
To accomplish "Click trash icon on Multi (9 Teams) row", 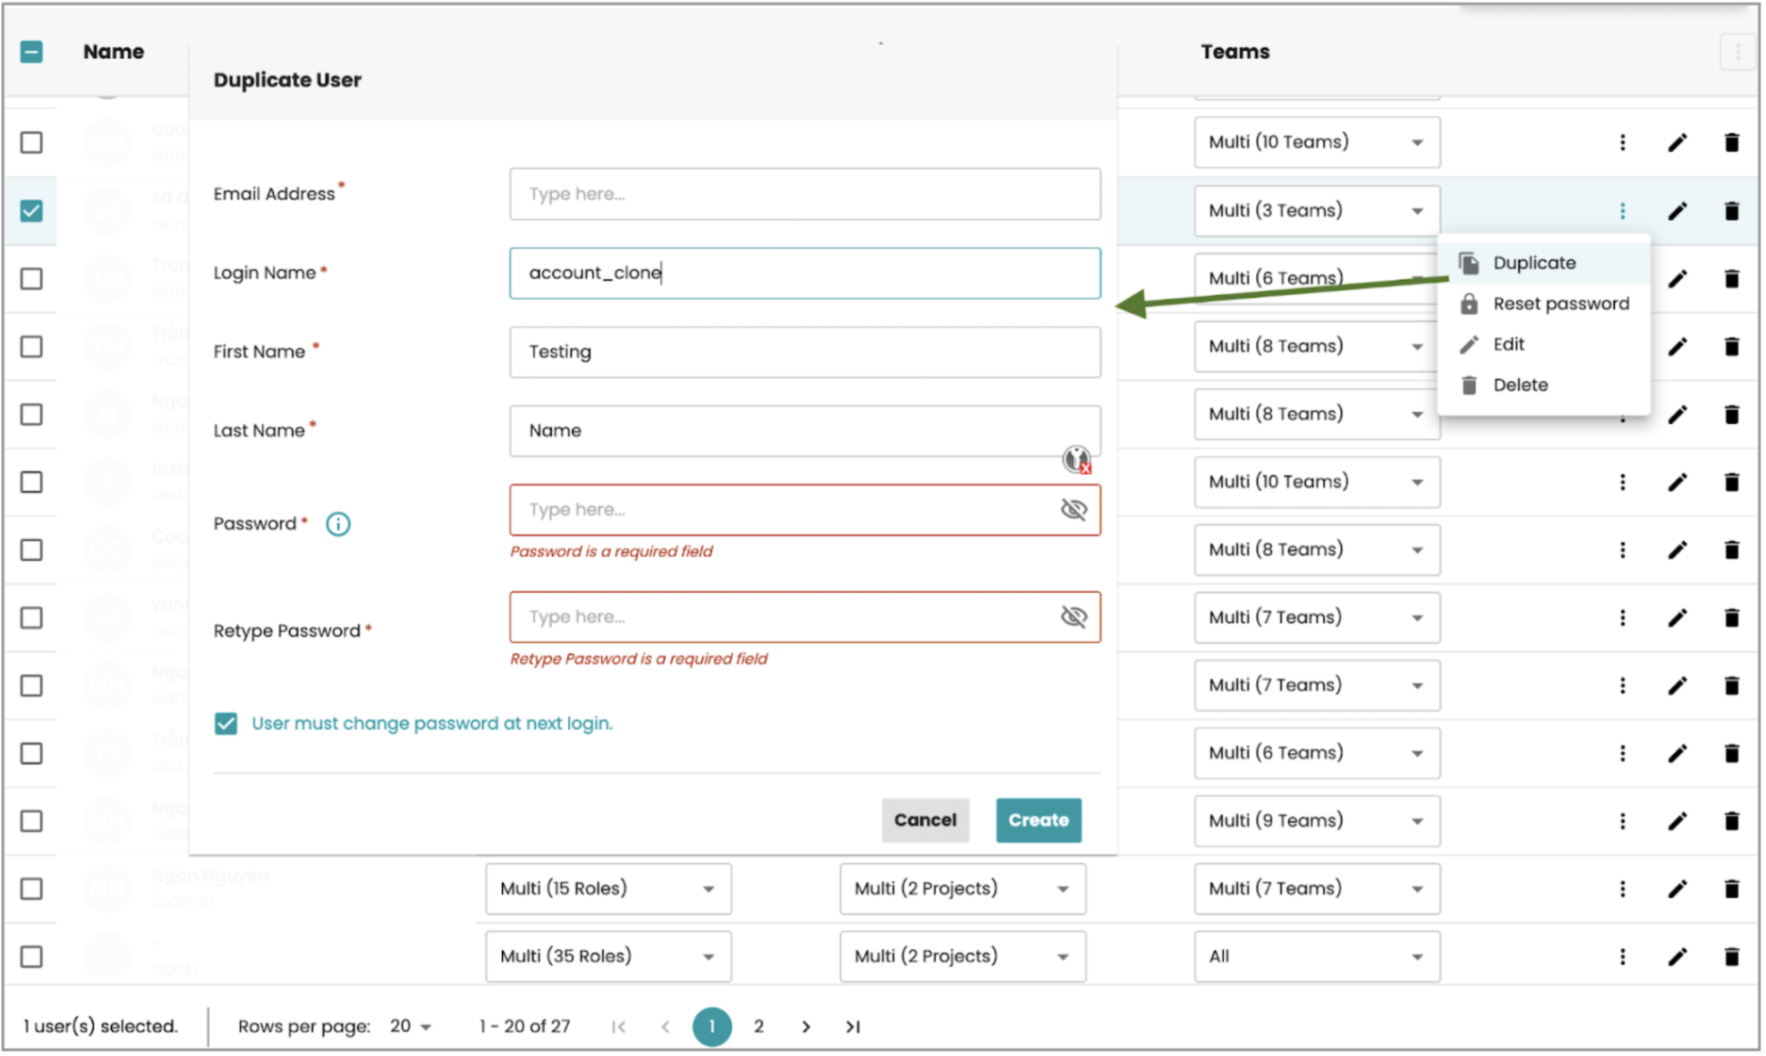I will (1731, 821).
